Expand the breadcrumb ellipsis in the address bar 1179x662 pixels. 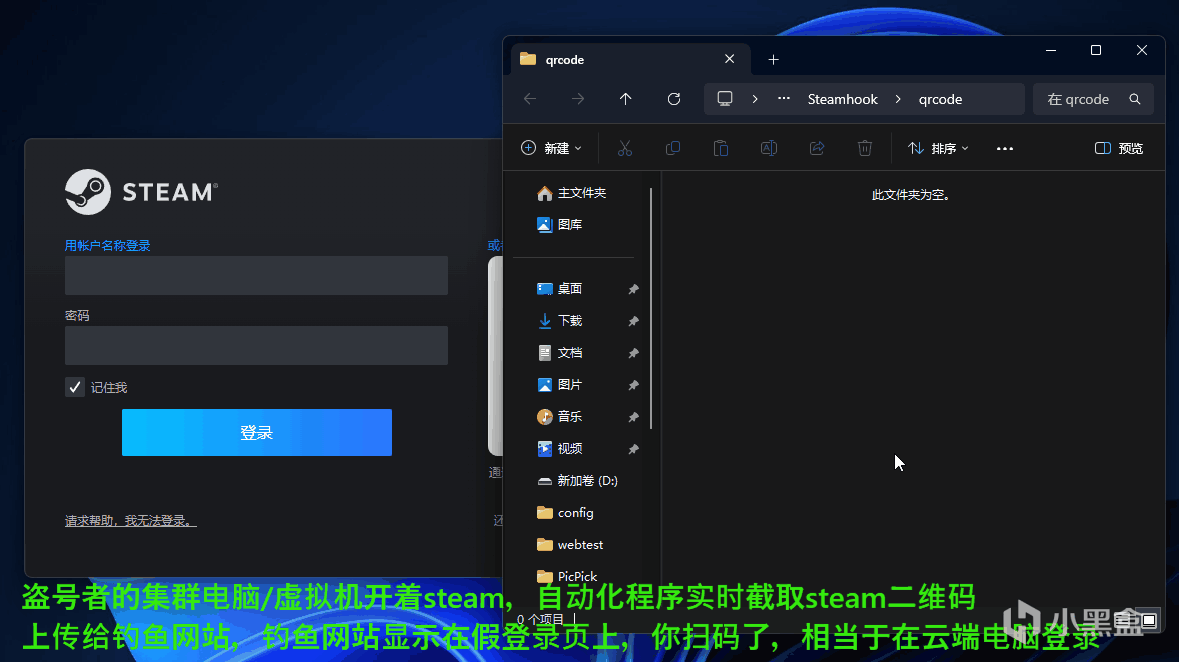point(784,99)
